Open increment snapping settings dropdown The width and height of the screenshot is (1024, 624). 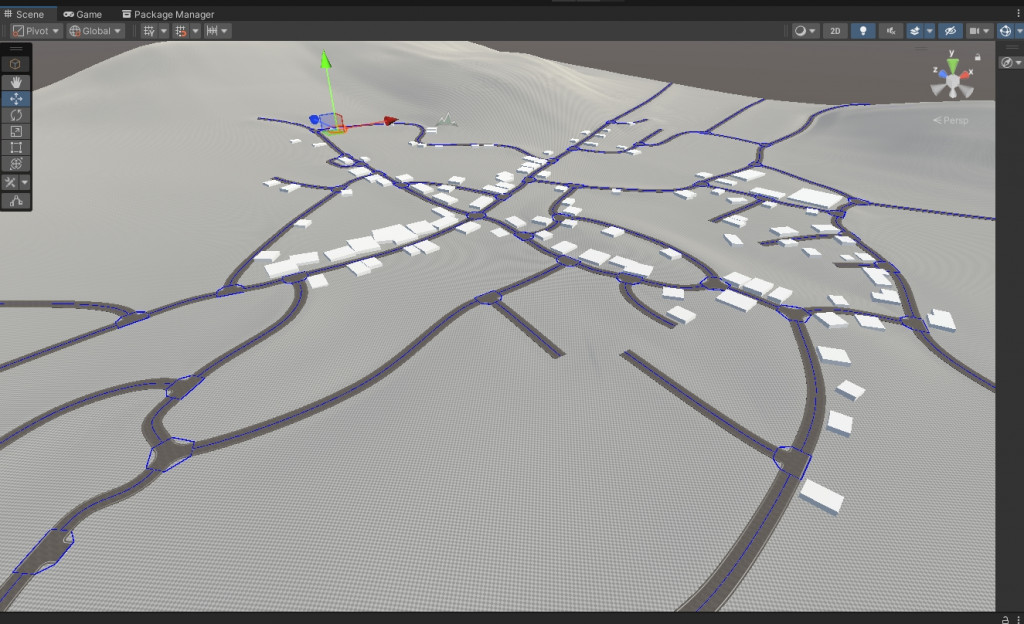217,31
